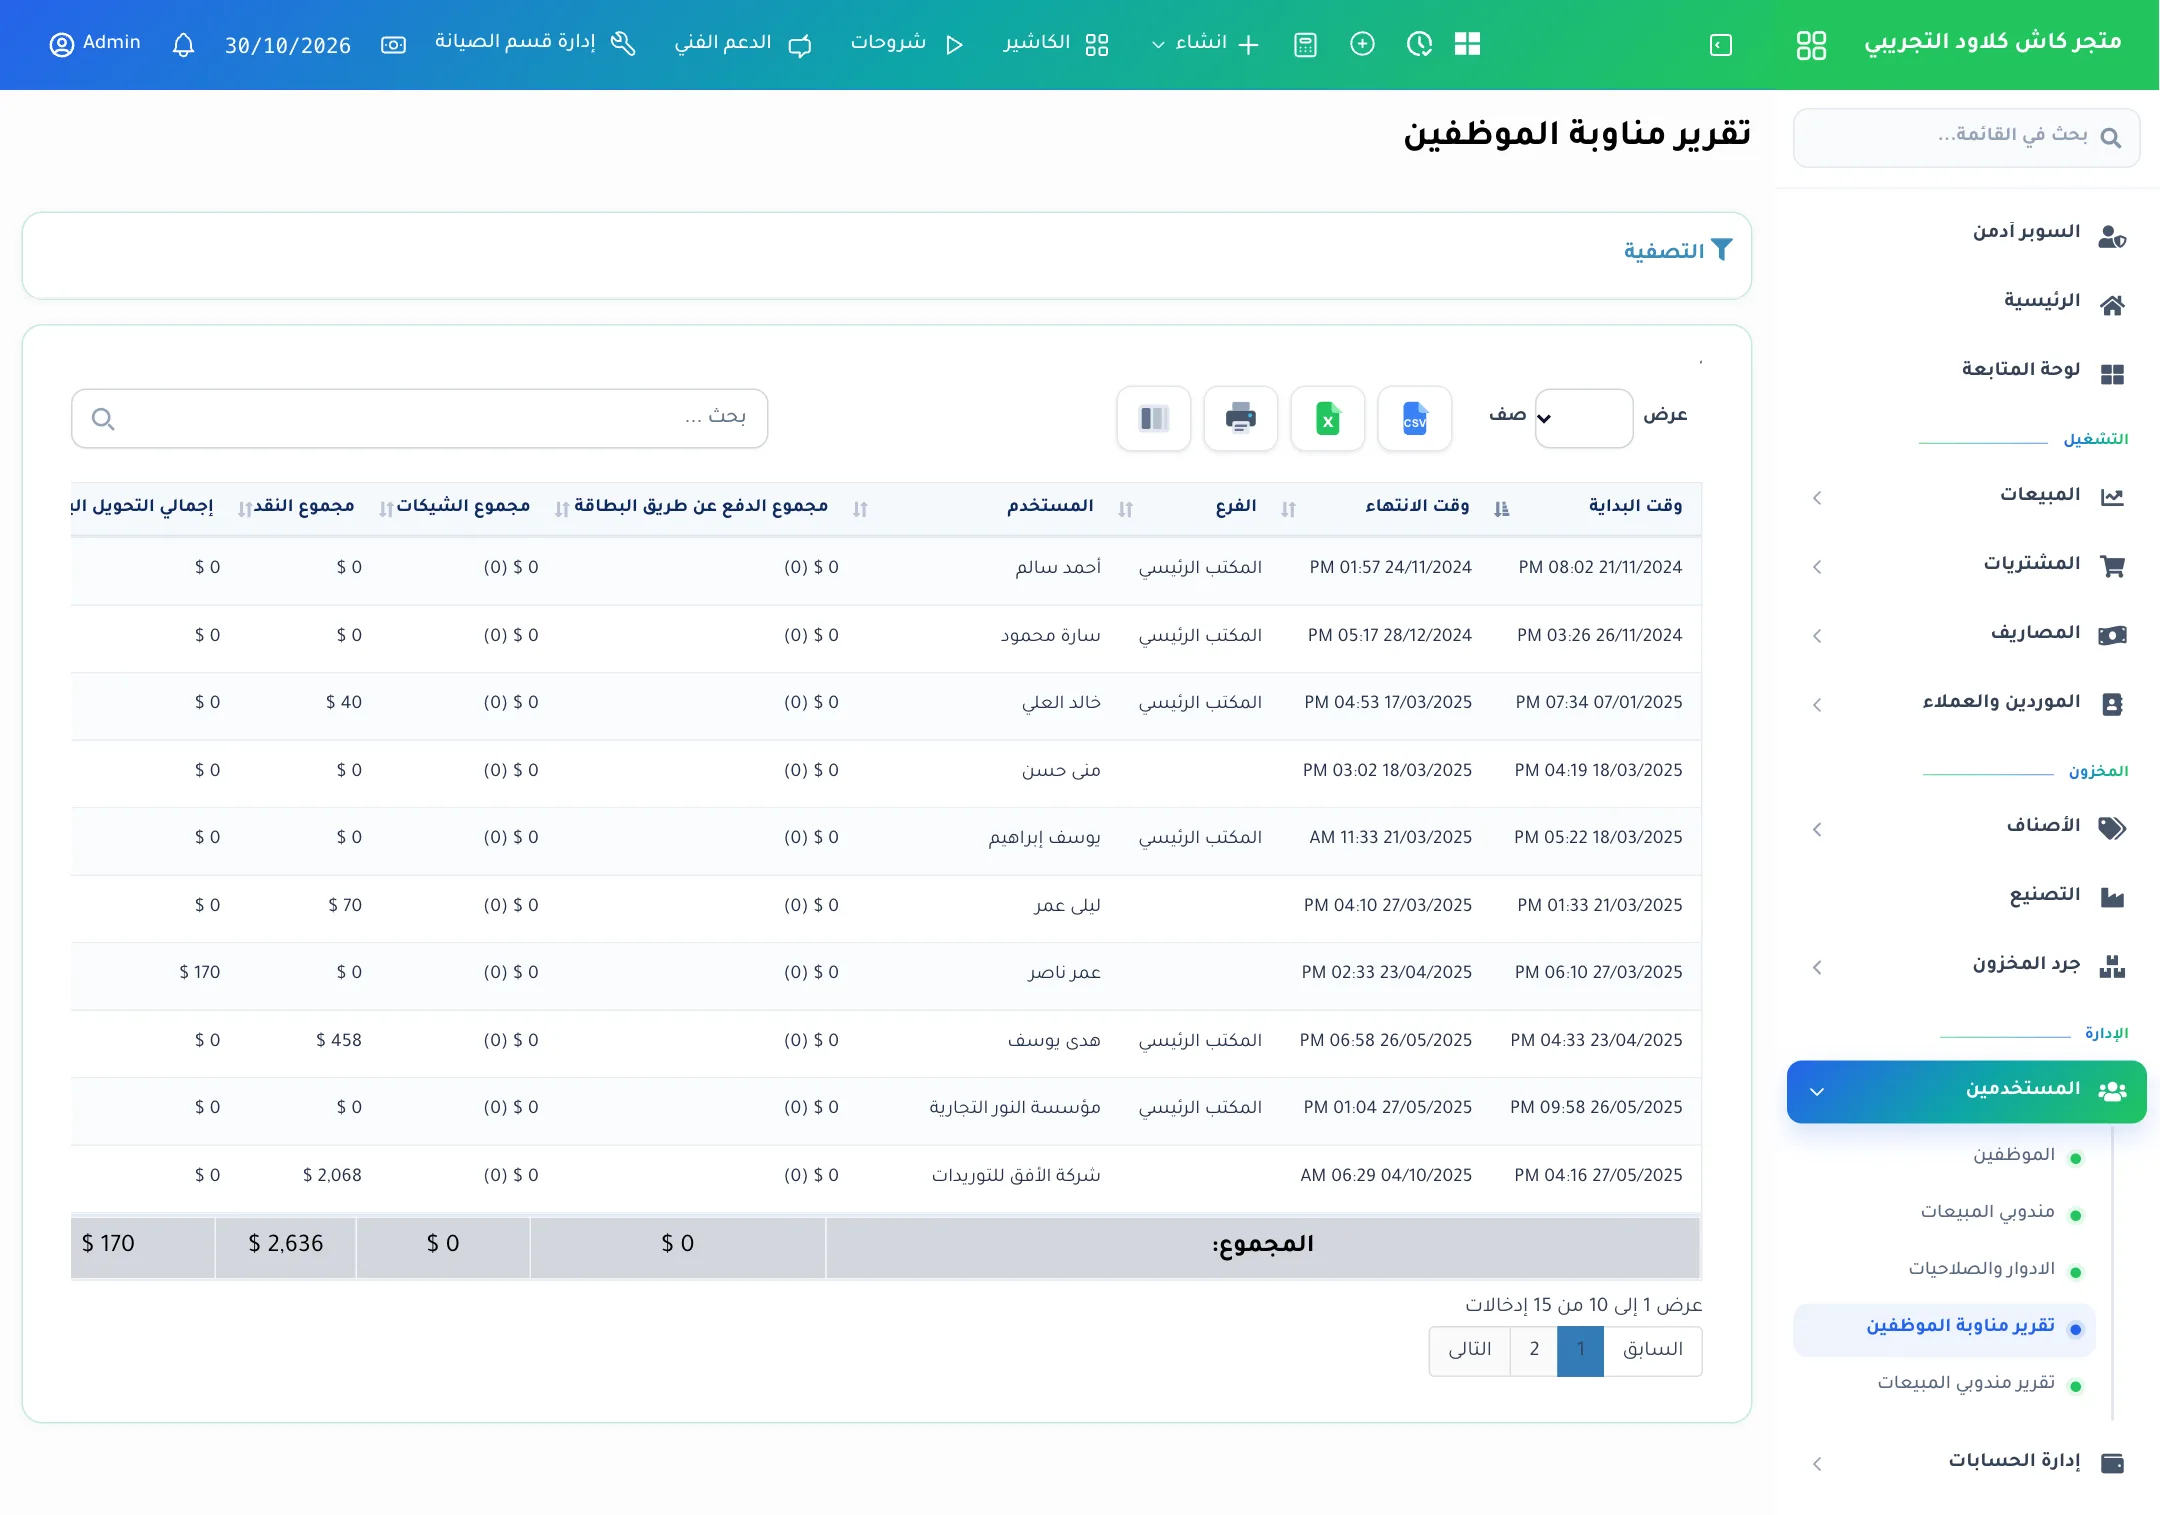The image size is (2160, 1515).
Task: Click السابق previous page button
Action: (1653, 1351)
